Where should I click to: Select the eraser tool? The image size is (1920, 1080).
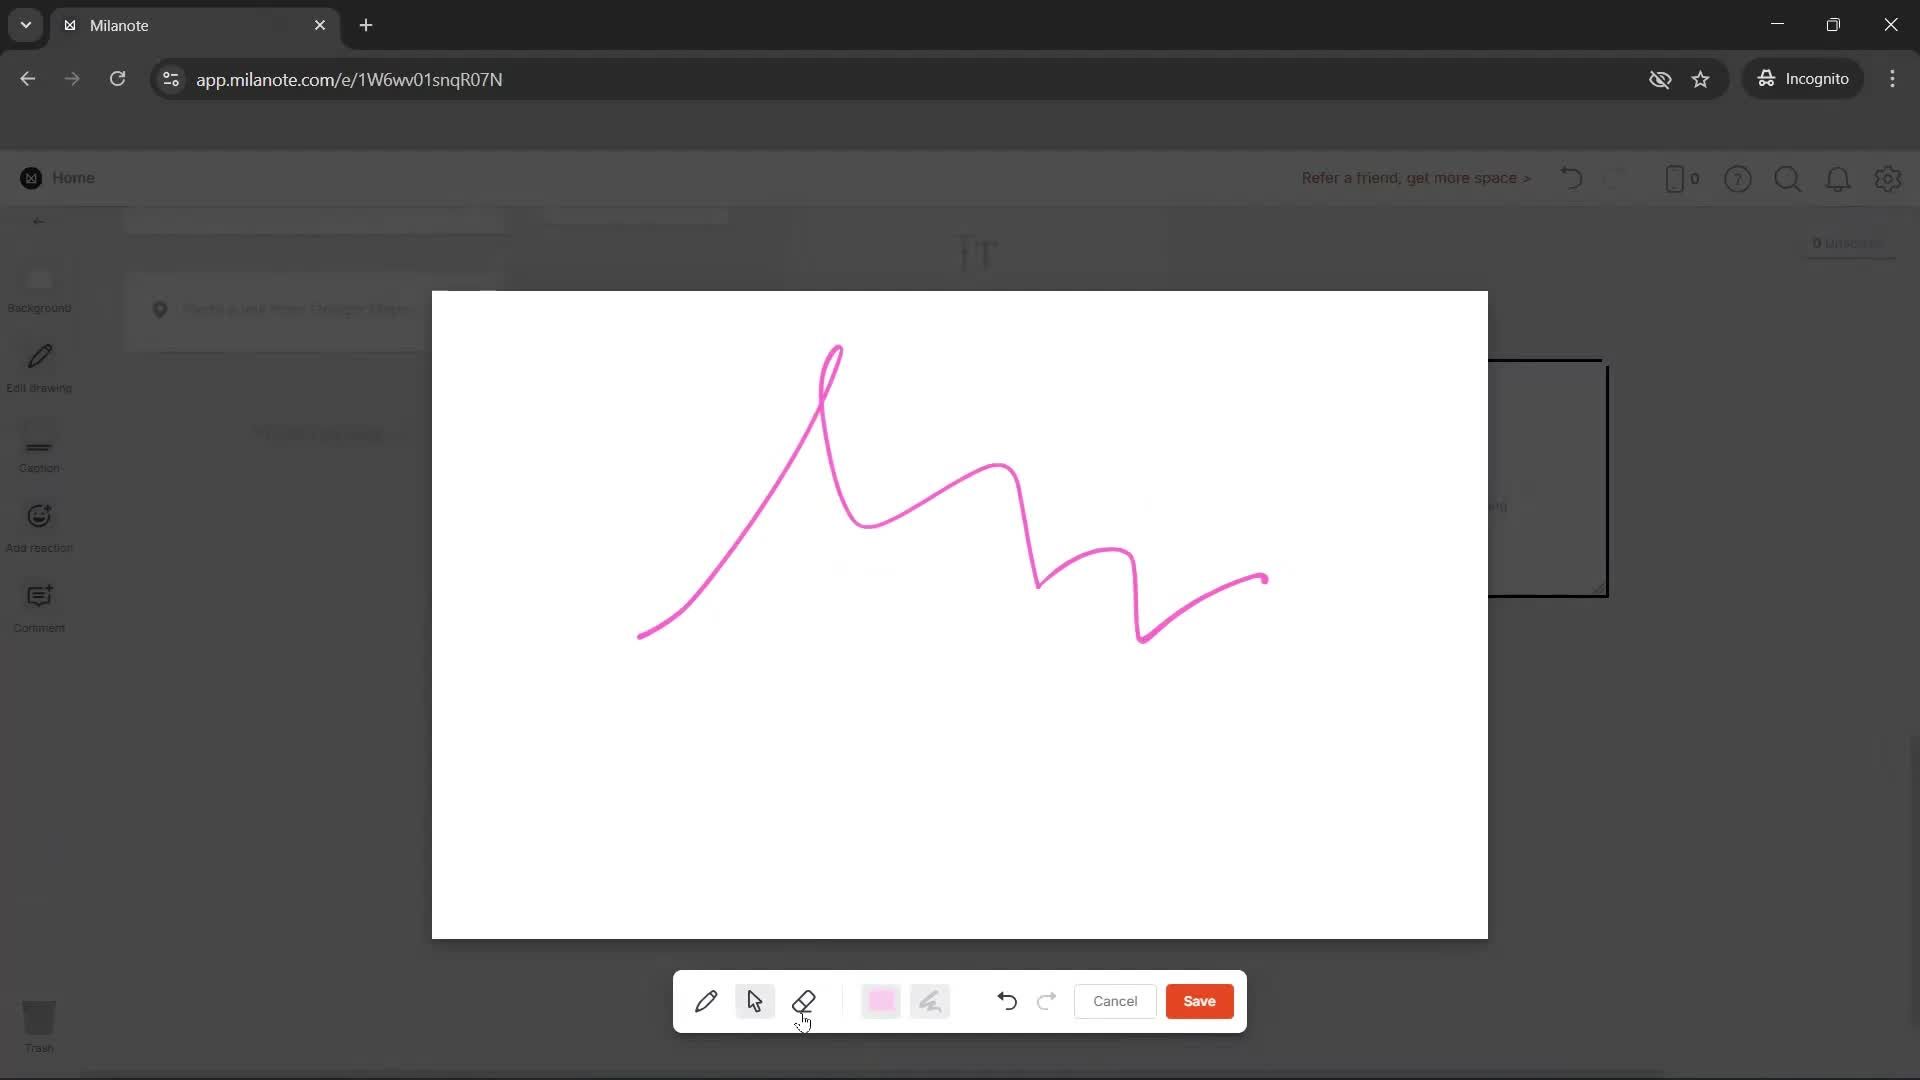(804, 1001)
